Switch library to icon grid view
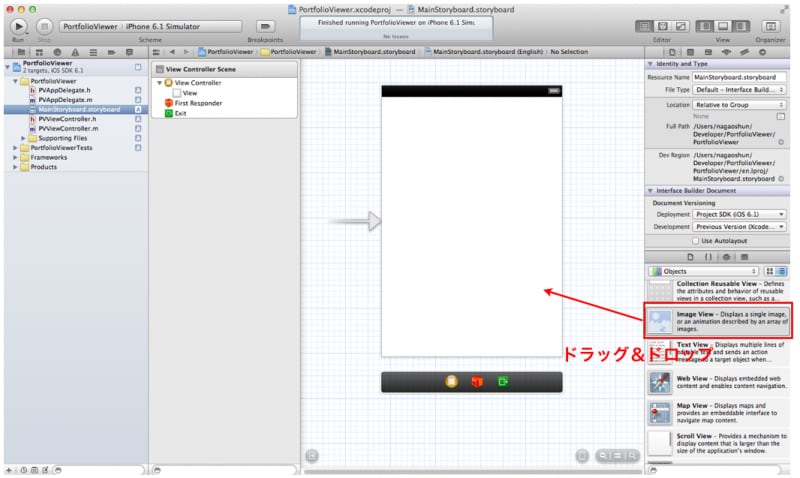This screenshot has height=478, width=800. [x=769, y=271]
